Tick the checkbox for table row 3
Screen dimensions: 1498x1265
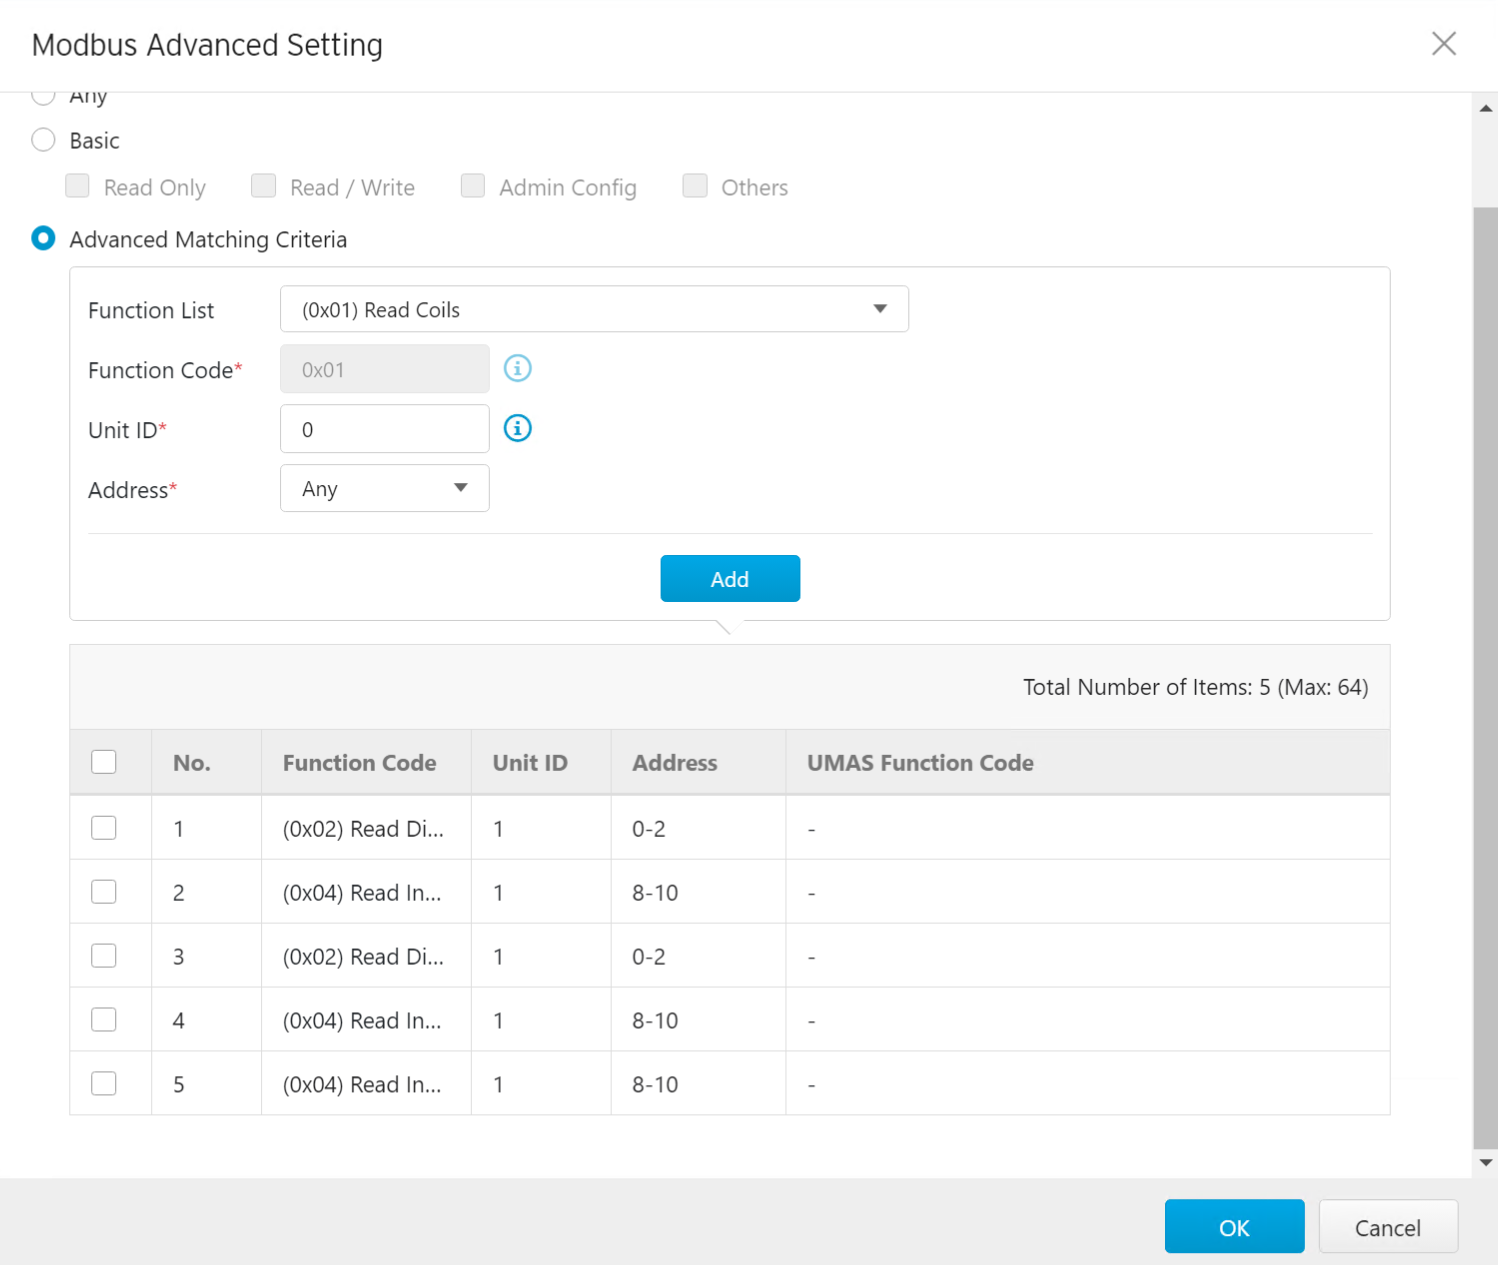point(104,956)
